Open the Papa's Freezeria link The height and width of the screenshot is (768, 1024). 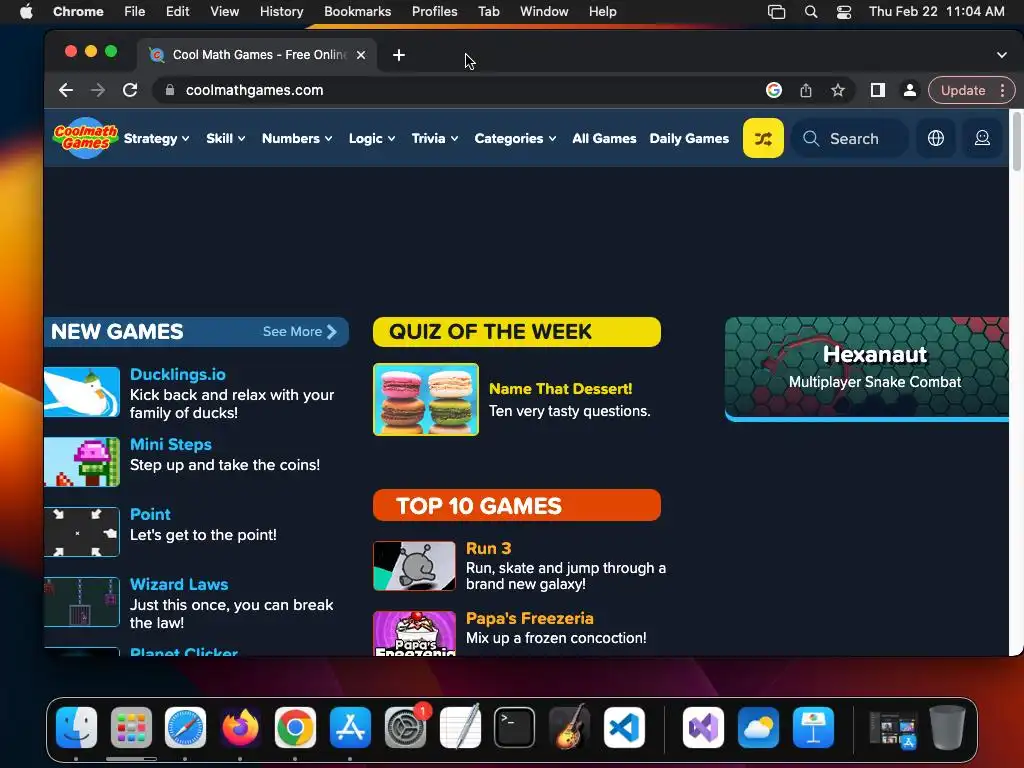coord(530,618)
